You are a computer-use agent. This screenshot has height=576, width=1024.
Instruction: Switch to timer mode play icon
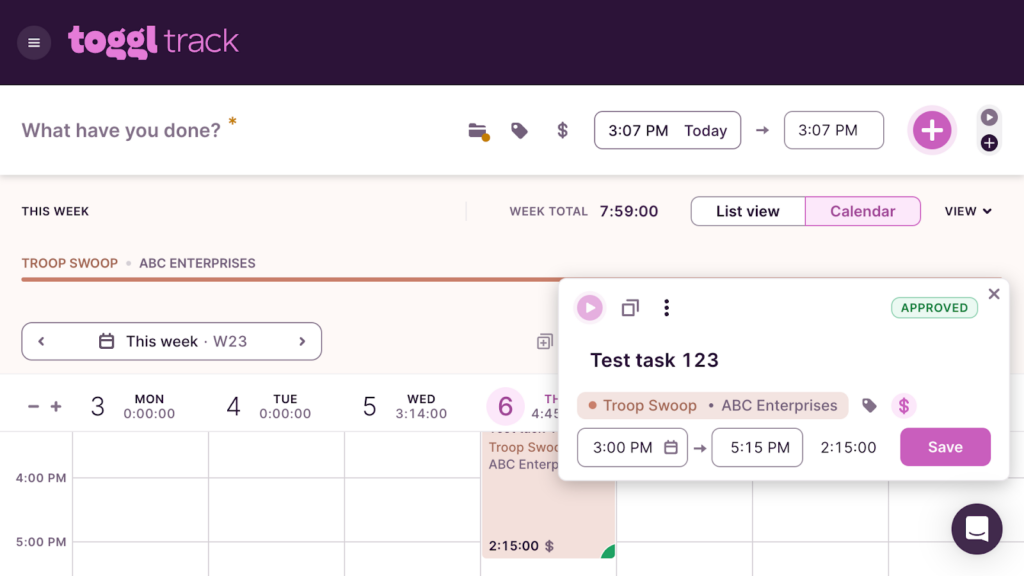(x=989, y=117)
